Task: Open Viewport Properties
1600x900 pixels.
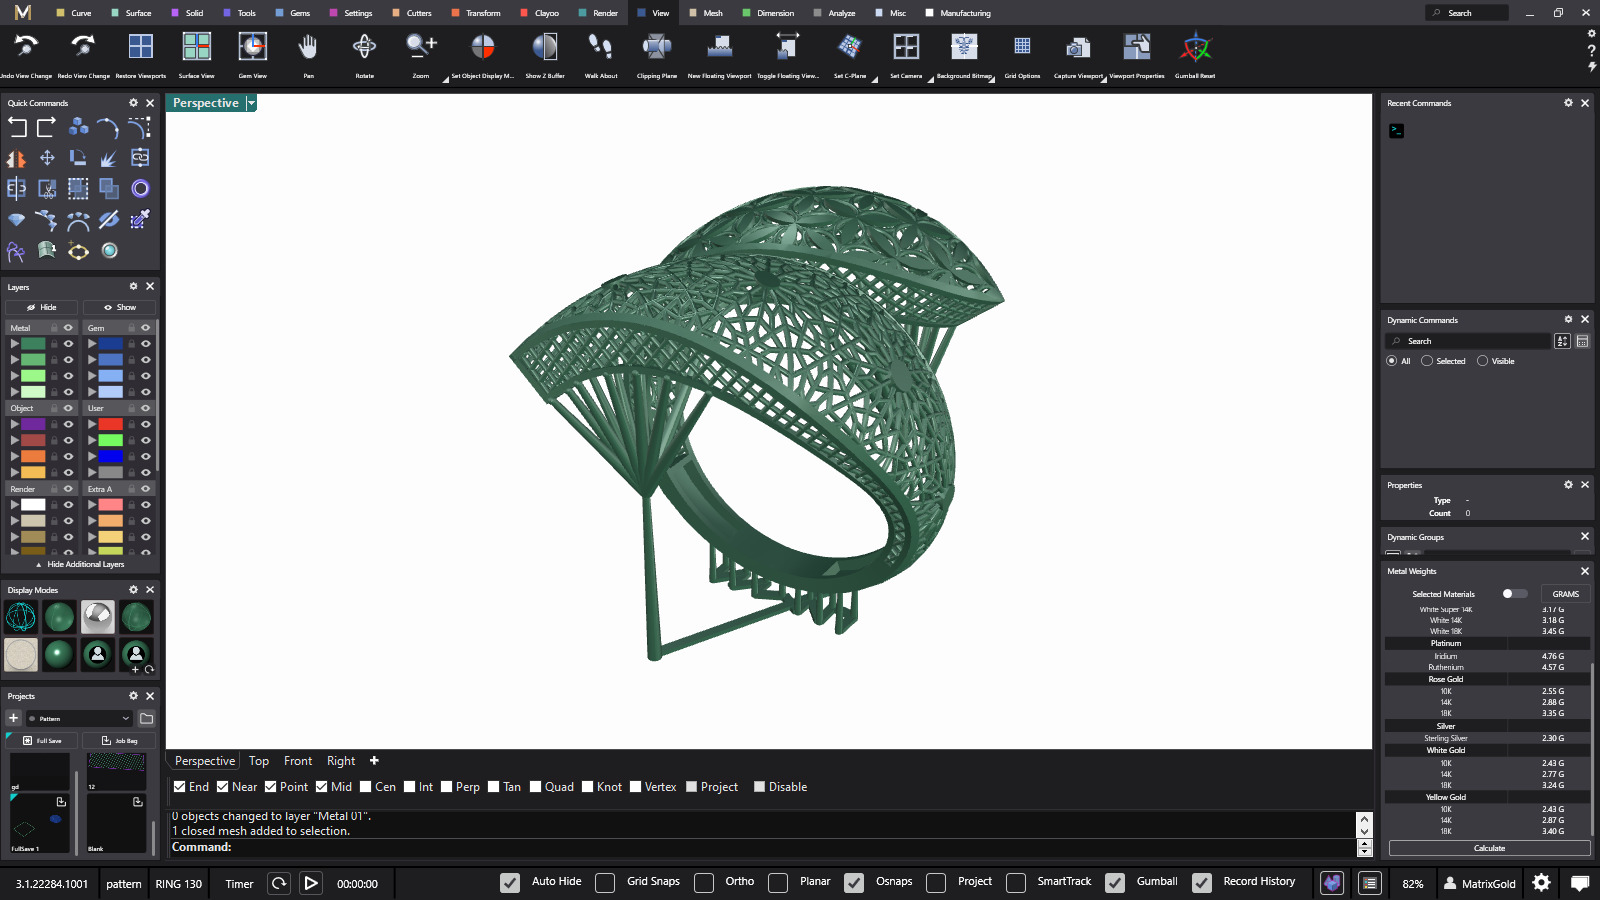Action: click(x=1137, y=47)
